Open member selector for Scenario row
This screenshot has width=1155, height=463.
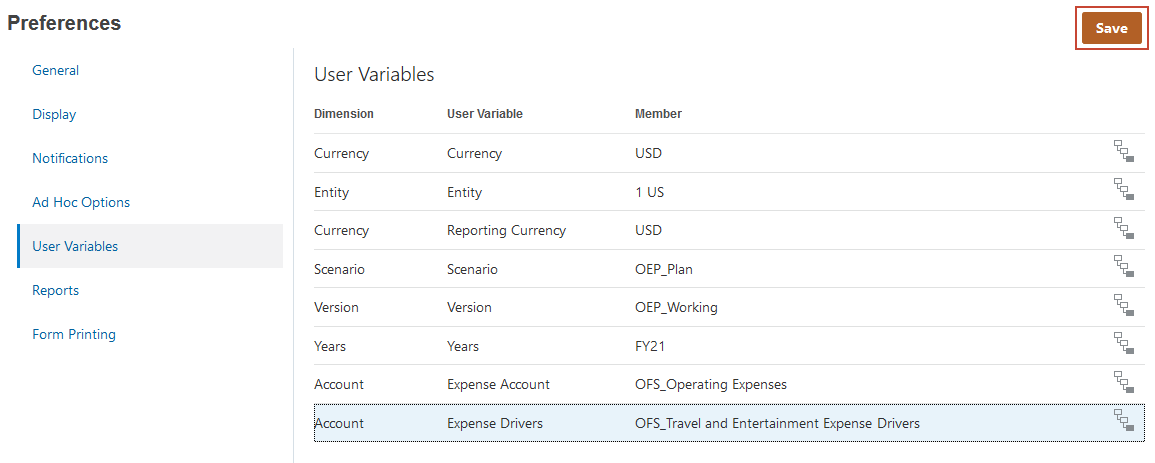(1124, 267)
